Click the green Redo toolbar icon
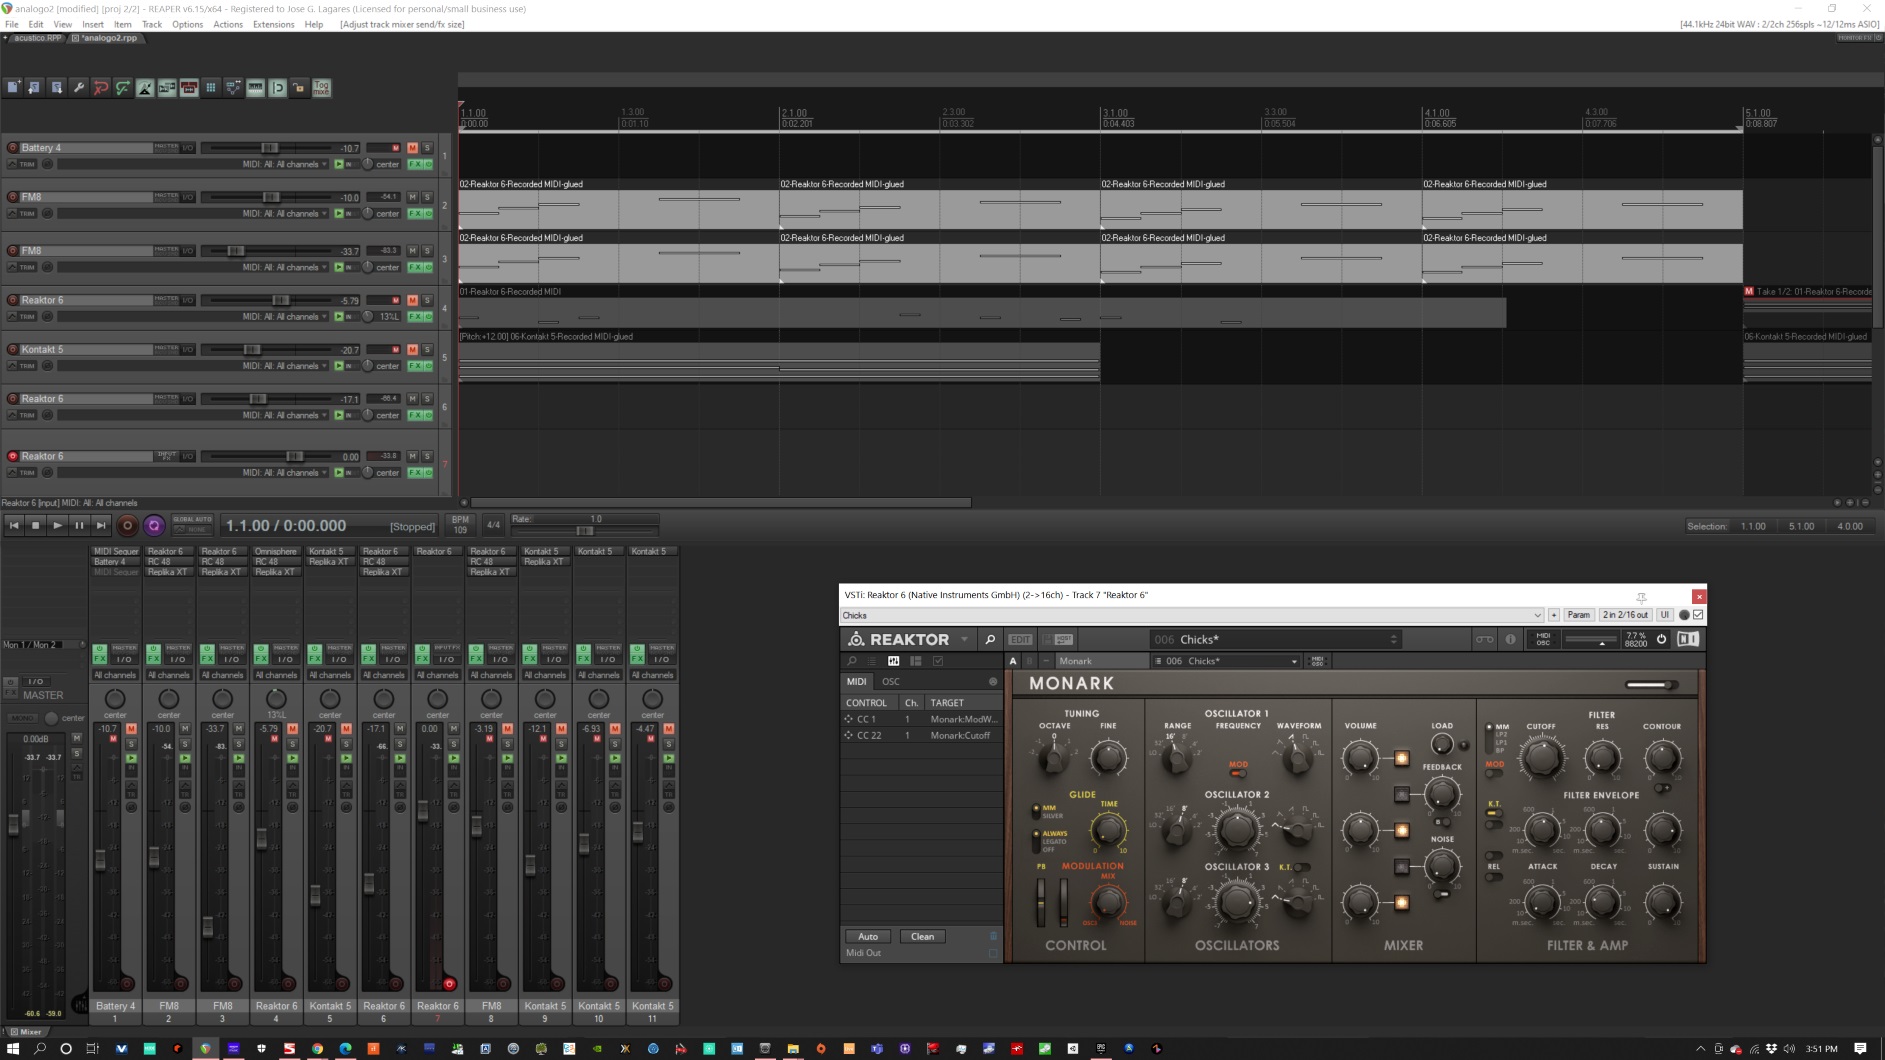 pyautogui.click(x=123, y=88)
